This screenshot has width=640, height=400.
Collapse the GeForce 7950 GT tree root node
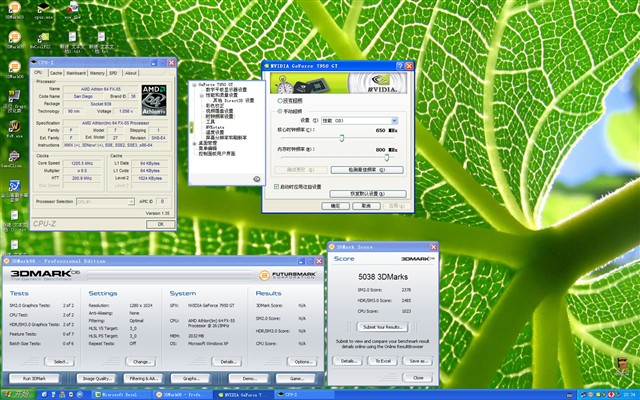point(194,84)
